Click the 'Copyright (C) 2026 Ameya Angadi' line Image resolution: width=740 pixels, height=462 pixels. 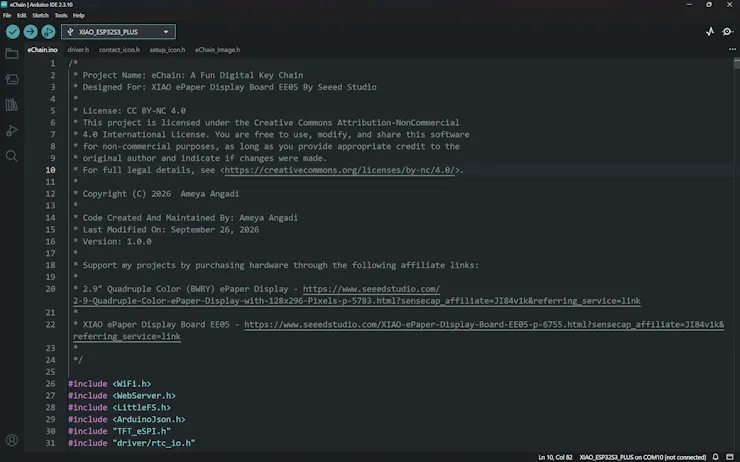(x=161, y=193)
